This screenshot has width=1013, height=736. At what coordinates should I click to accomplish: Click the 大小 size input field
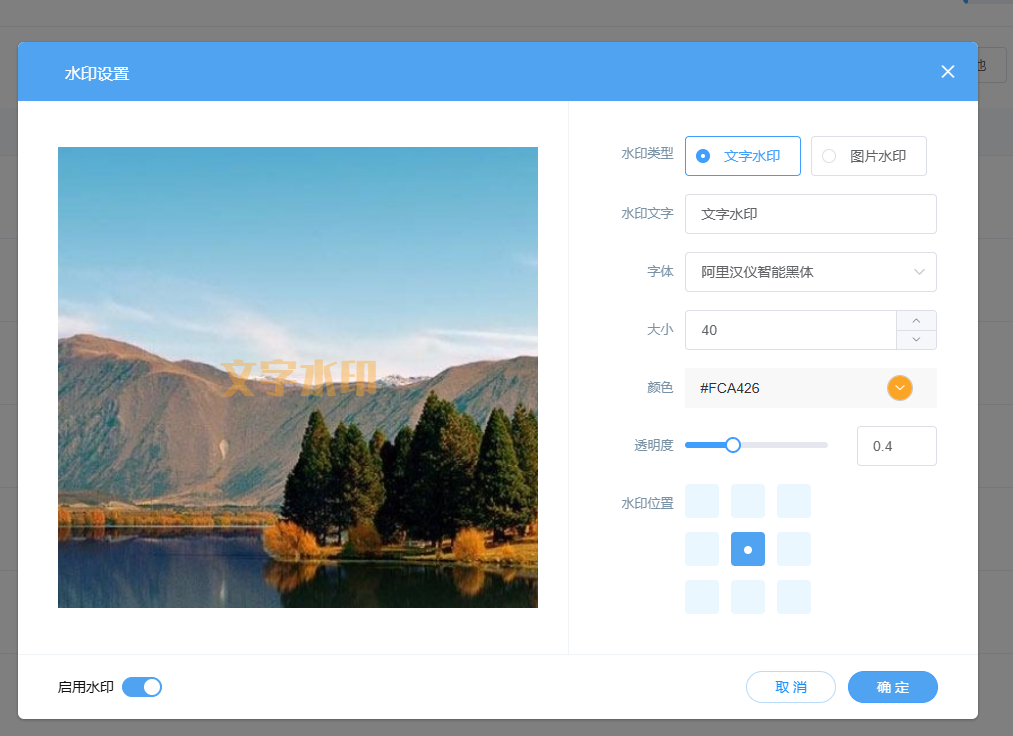click(x=790, y=330)
